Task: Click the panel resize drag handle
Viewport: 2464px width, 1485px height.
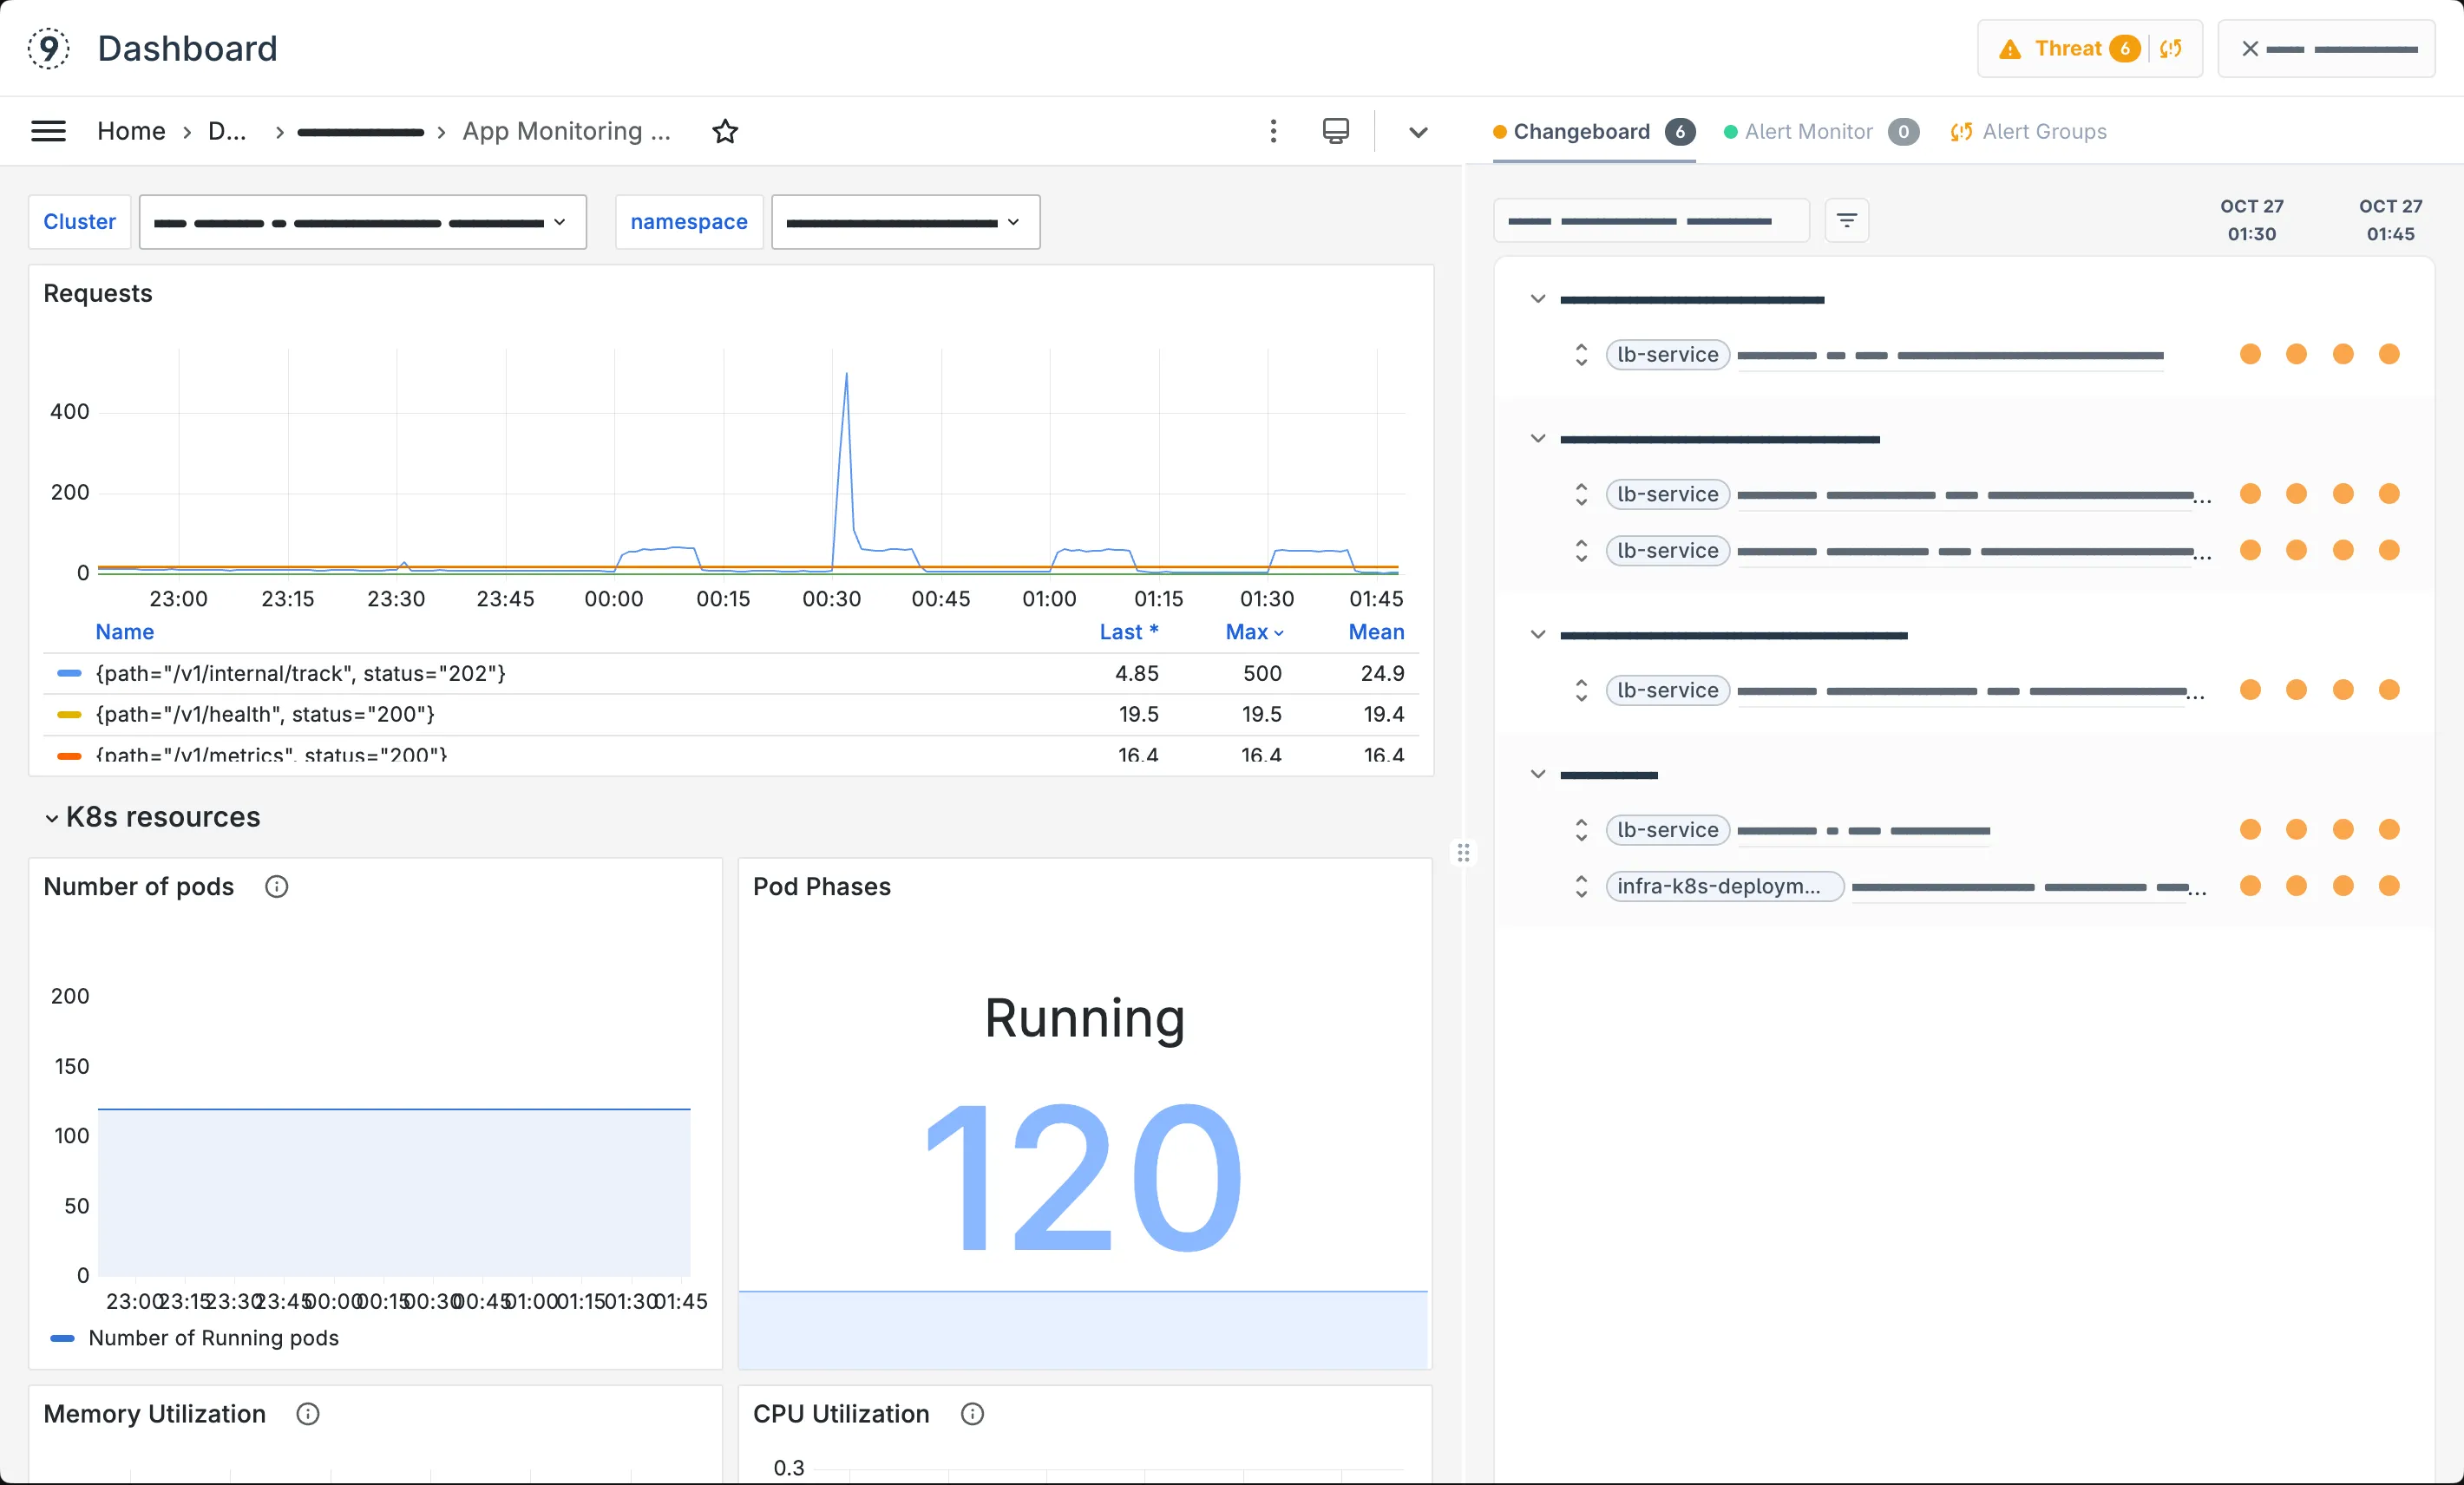Action: 1463,852
